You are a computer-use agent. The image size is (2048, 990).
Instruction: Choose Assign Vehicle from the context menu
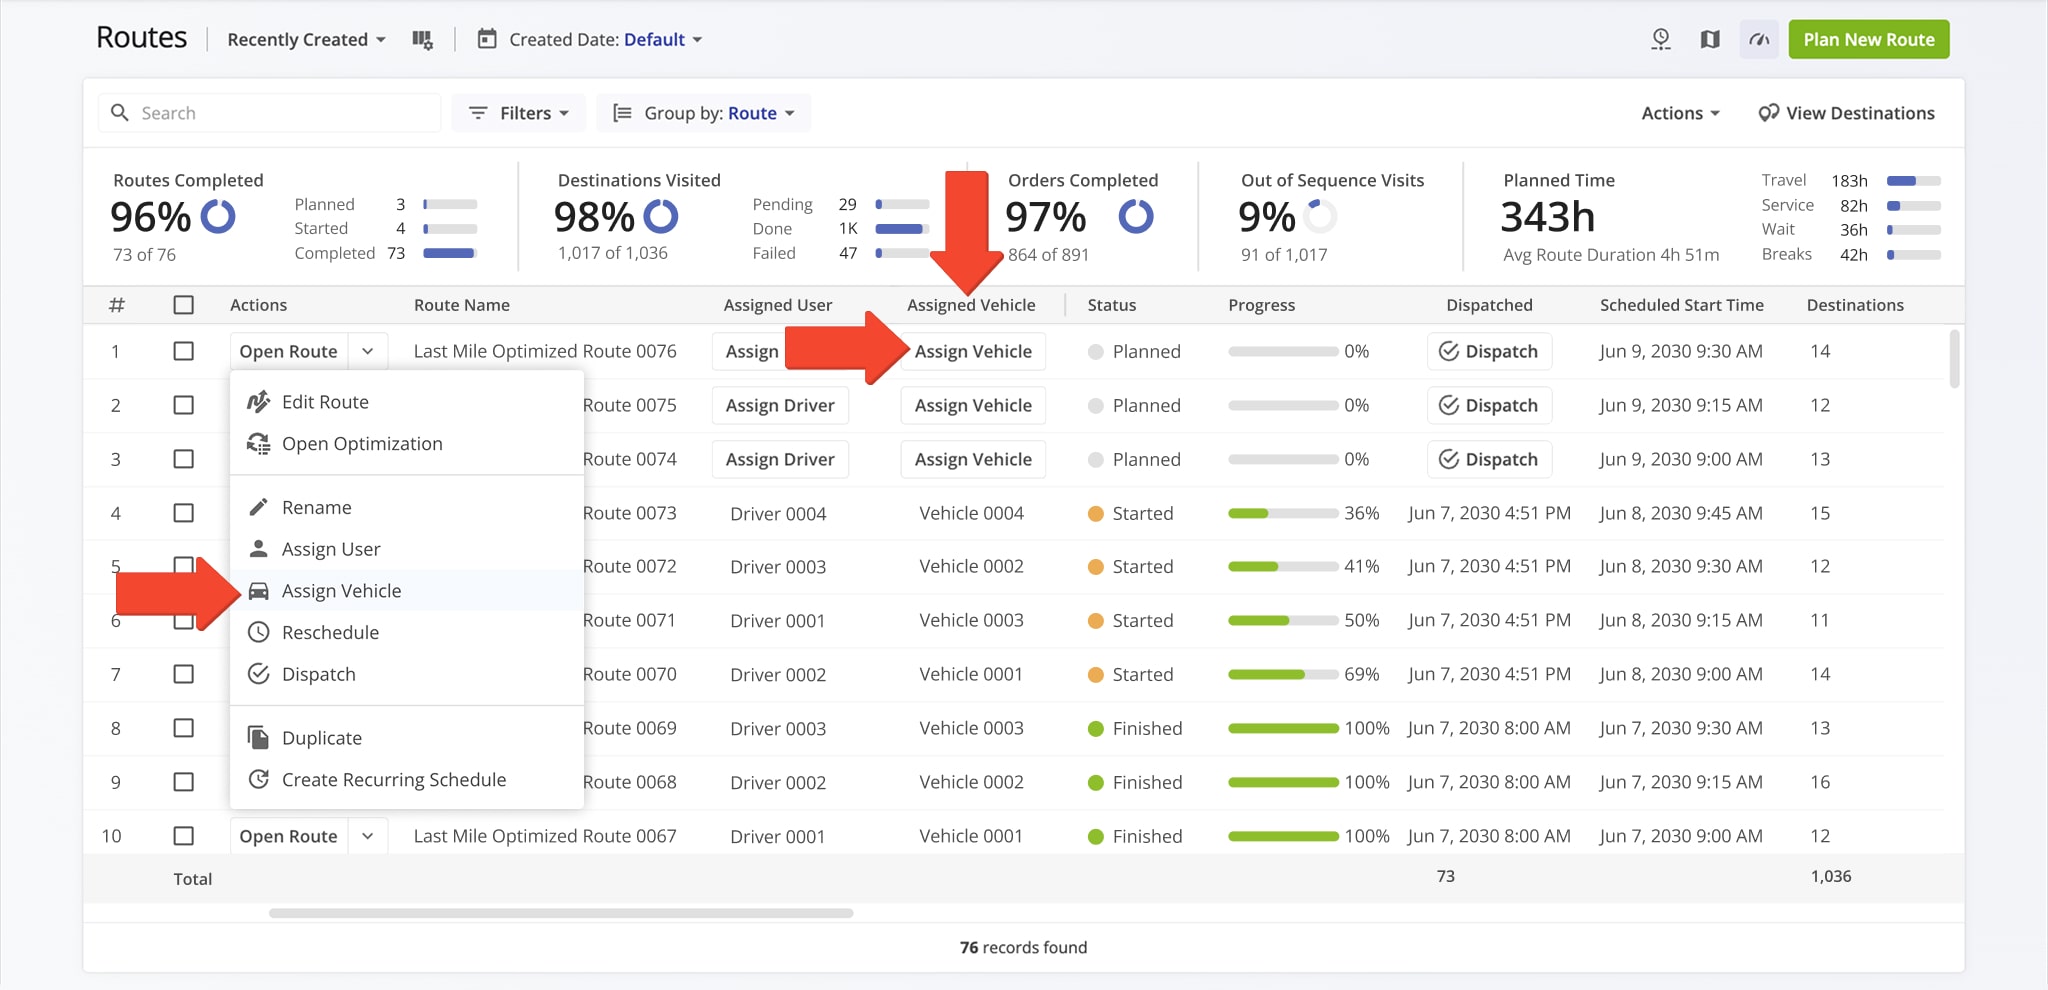341,591
